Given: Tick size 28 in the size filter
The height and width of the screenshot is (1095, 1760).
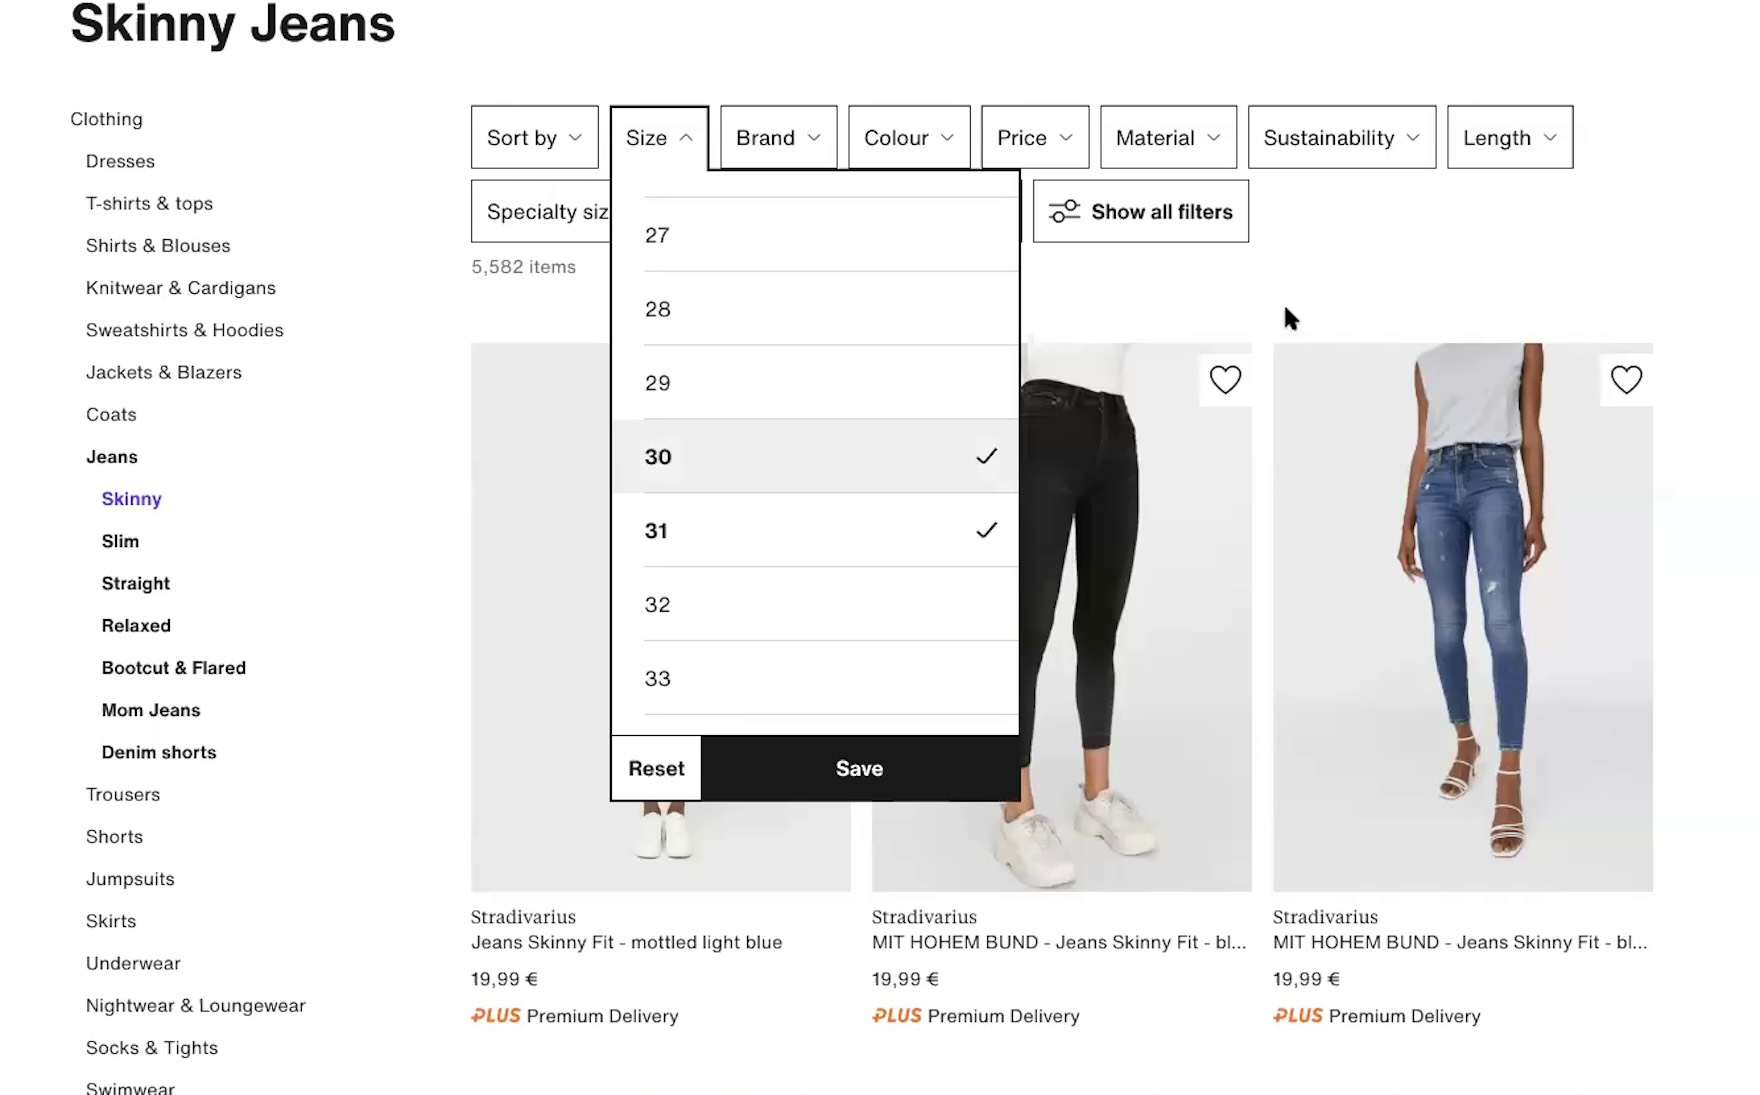Looking at the screenshot, I should pyautogui.click(x=815, y=309).
